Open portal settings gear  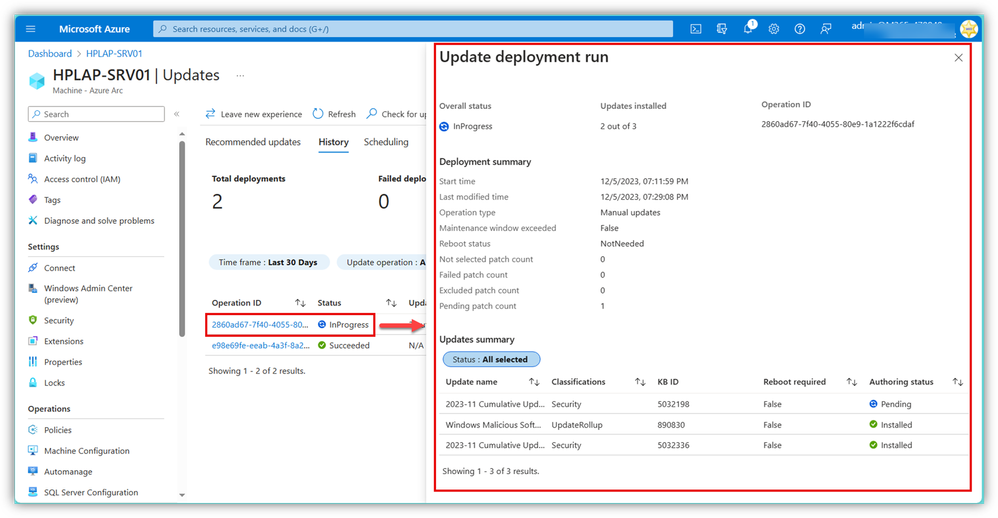point(774,29)
